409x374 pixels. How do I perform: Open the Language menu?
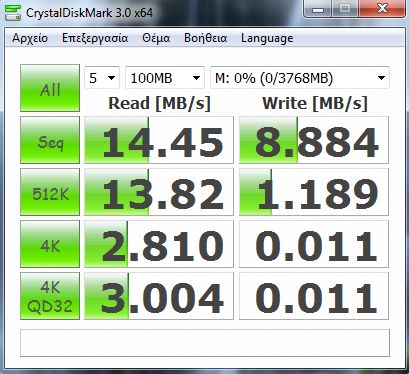pyautogui.click(x=267, y=38)
